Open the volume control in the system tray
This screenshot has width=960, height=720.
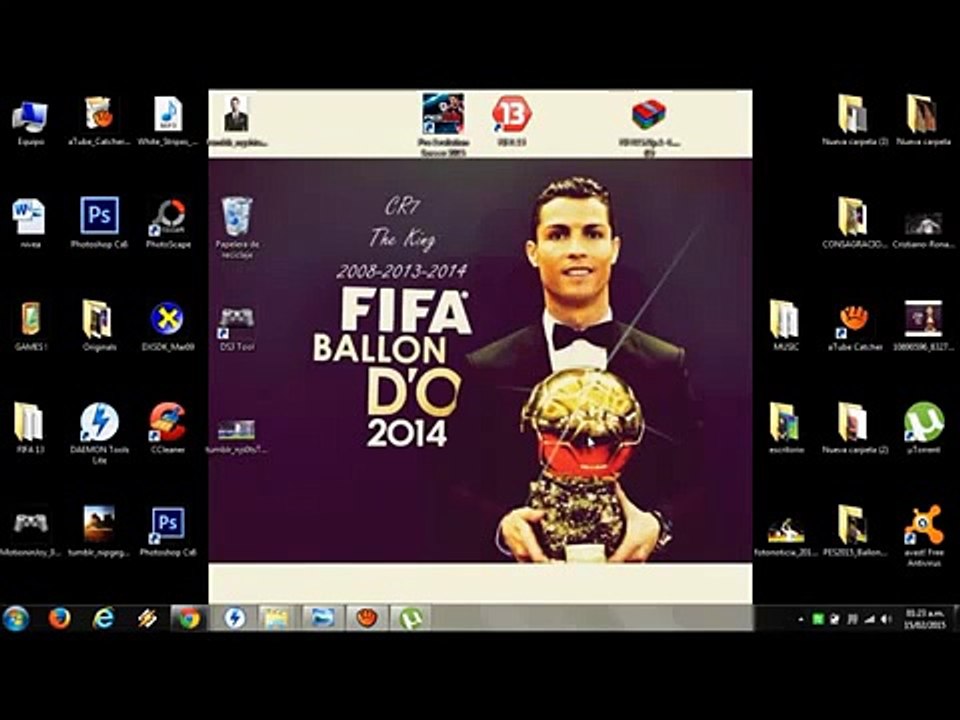(885, 620)
